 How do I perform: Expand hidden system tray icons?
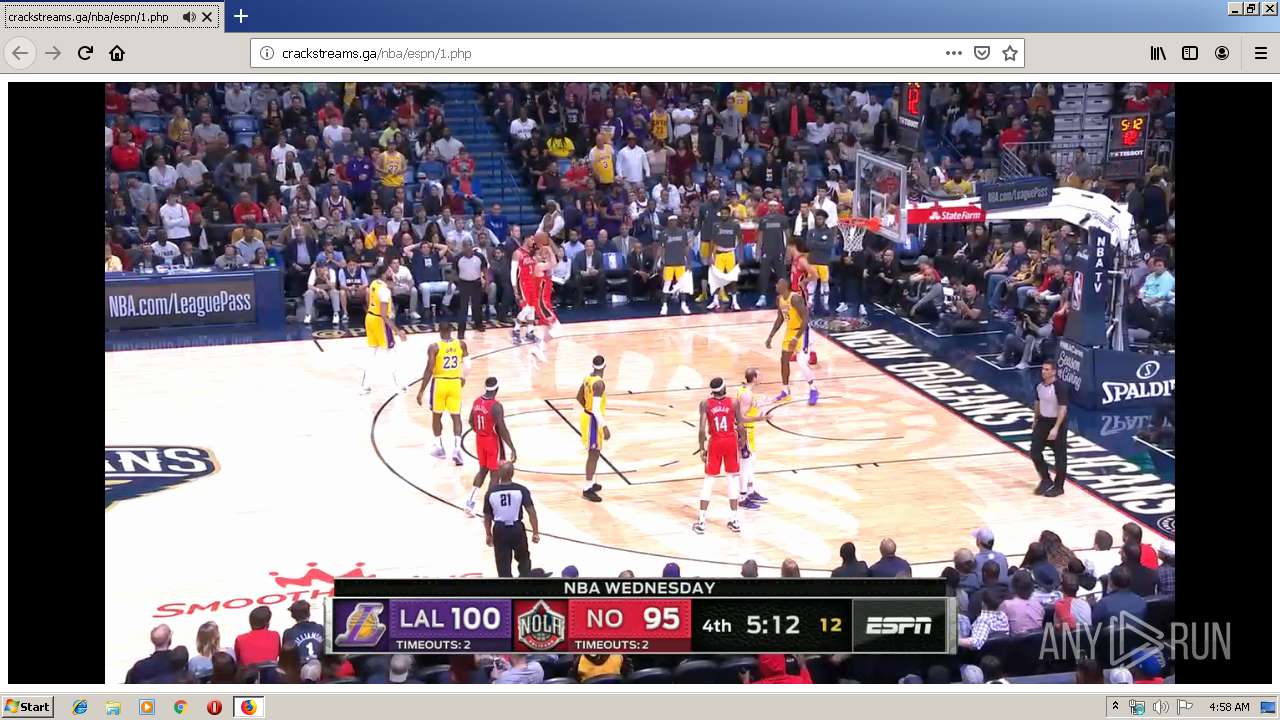click(1115, 707)
